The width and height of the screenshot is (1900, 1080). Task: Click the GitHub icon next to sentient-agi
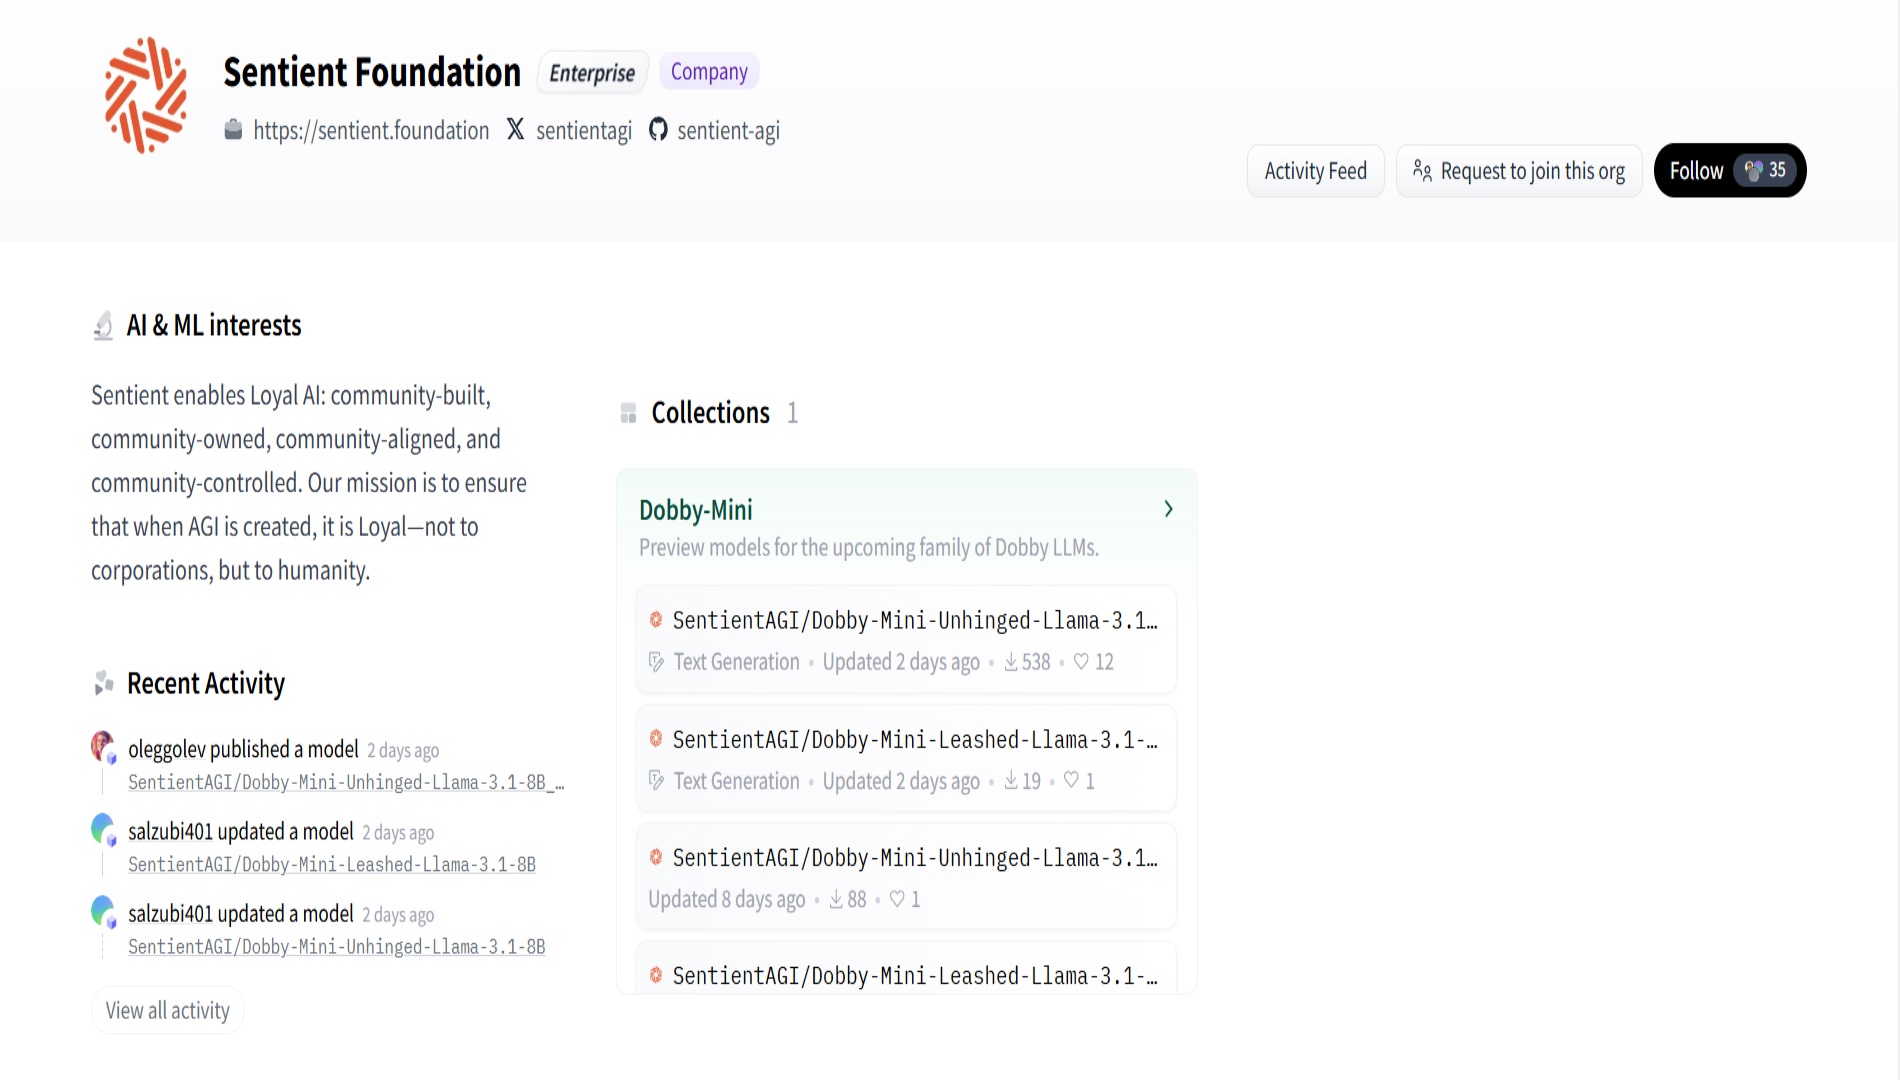pyautogui.click(x=658, y=129)
